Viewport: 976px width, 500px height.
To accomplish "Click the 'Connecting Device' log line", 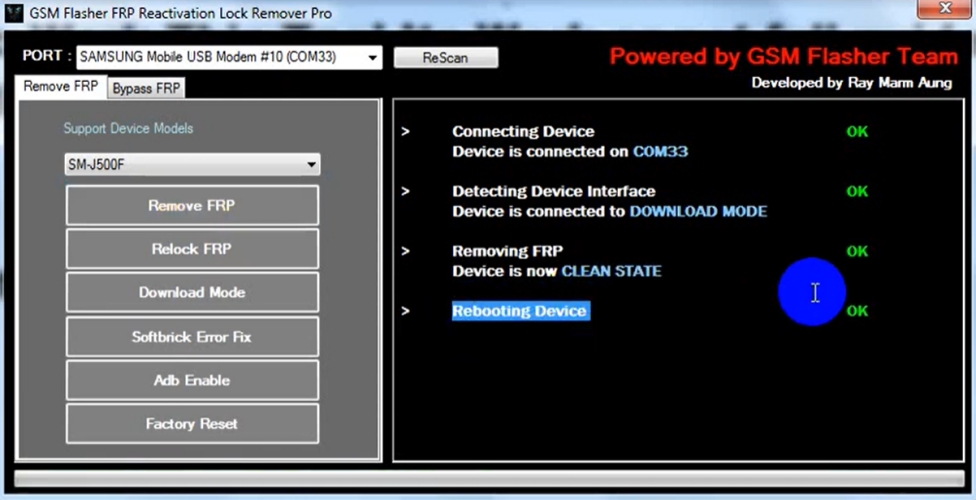I will 523,131.
